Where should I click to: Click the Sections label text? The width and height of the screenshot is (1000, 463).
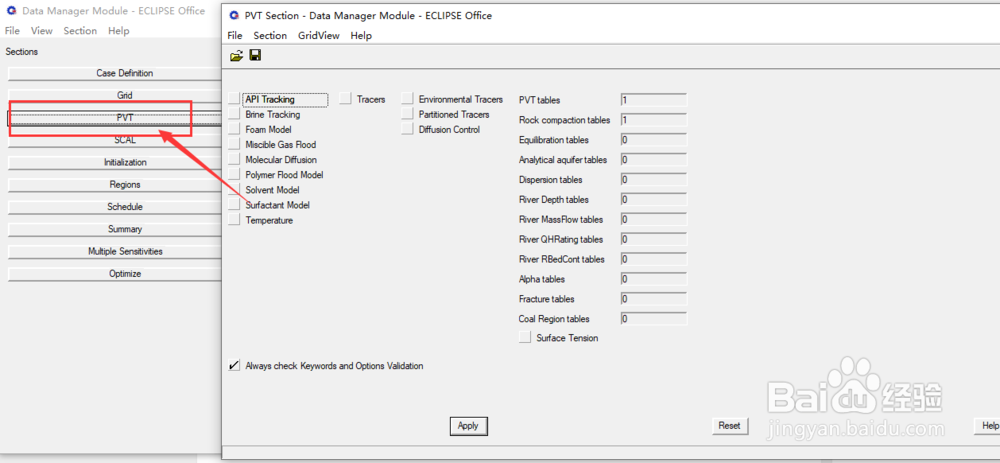point(22,52)
